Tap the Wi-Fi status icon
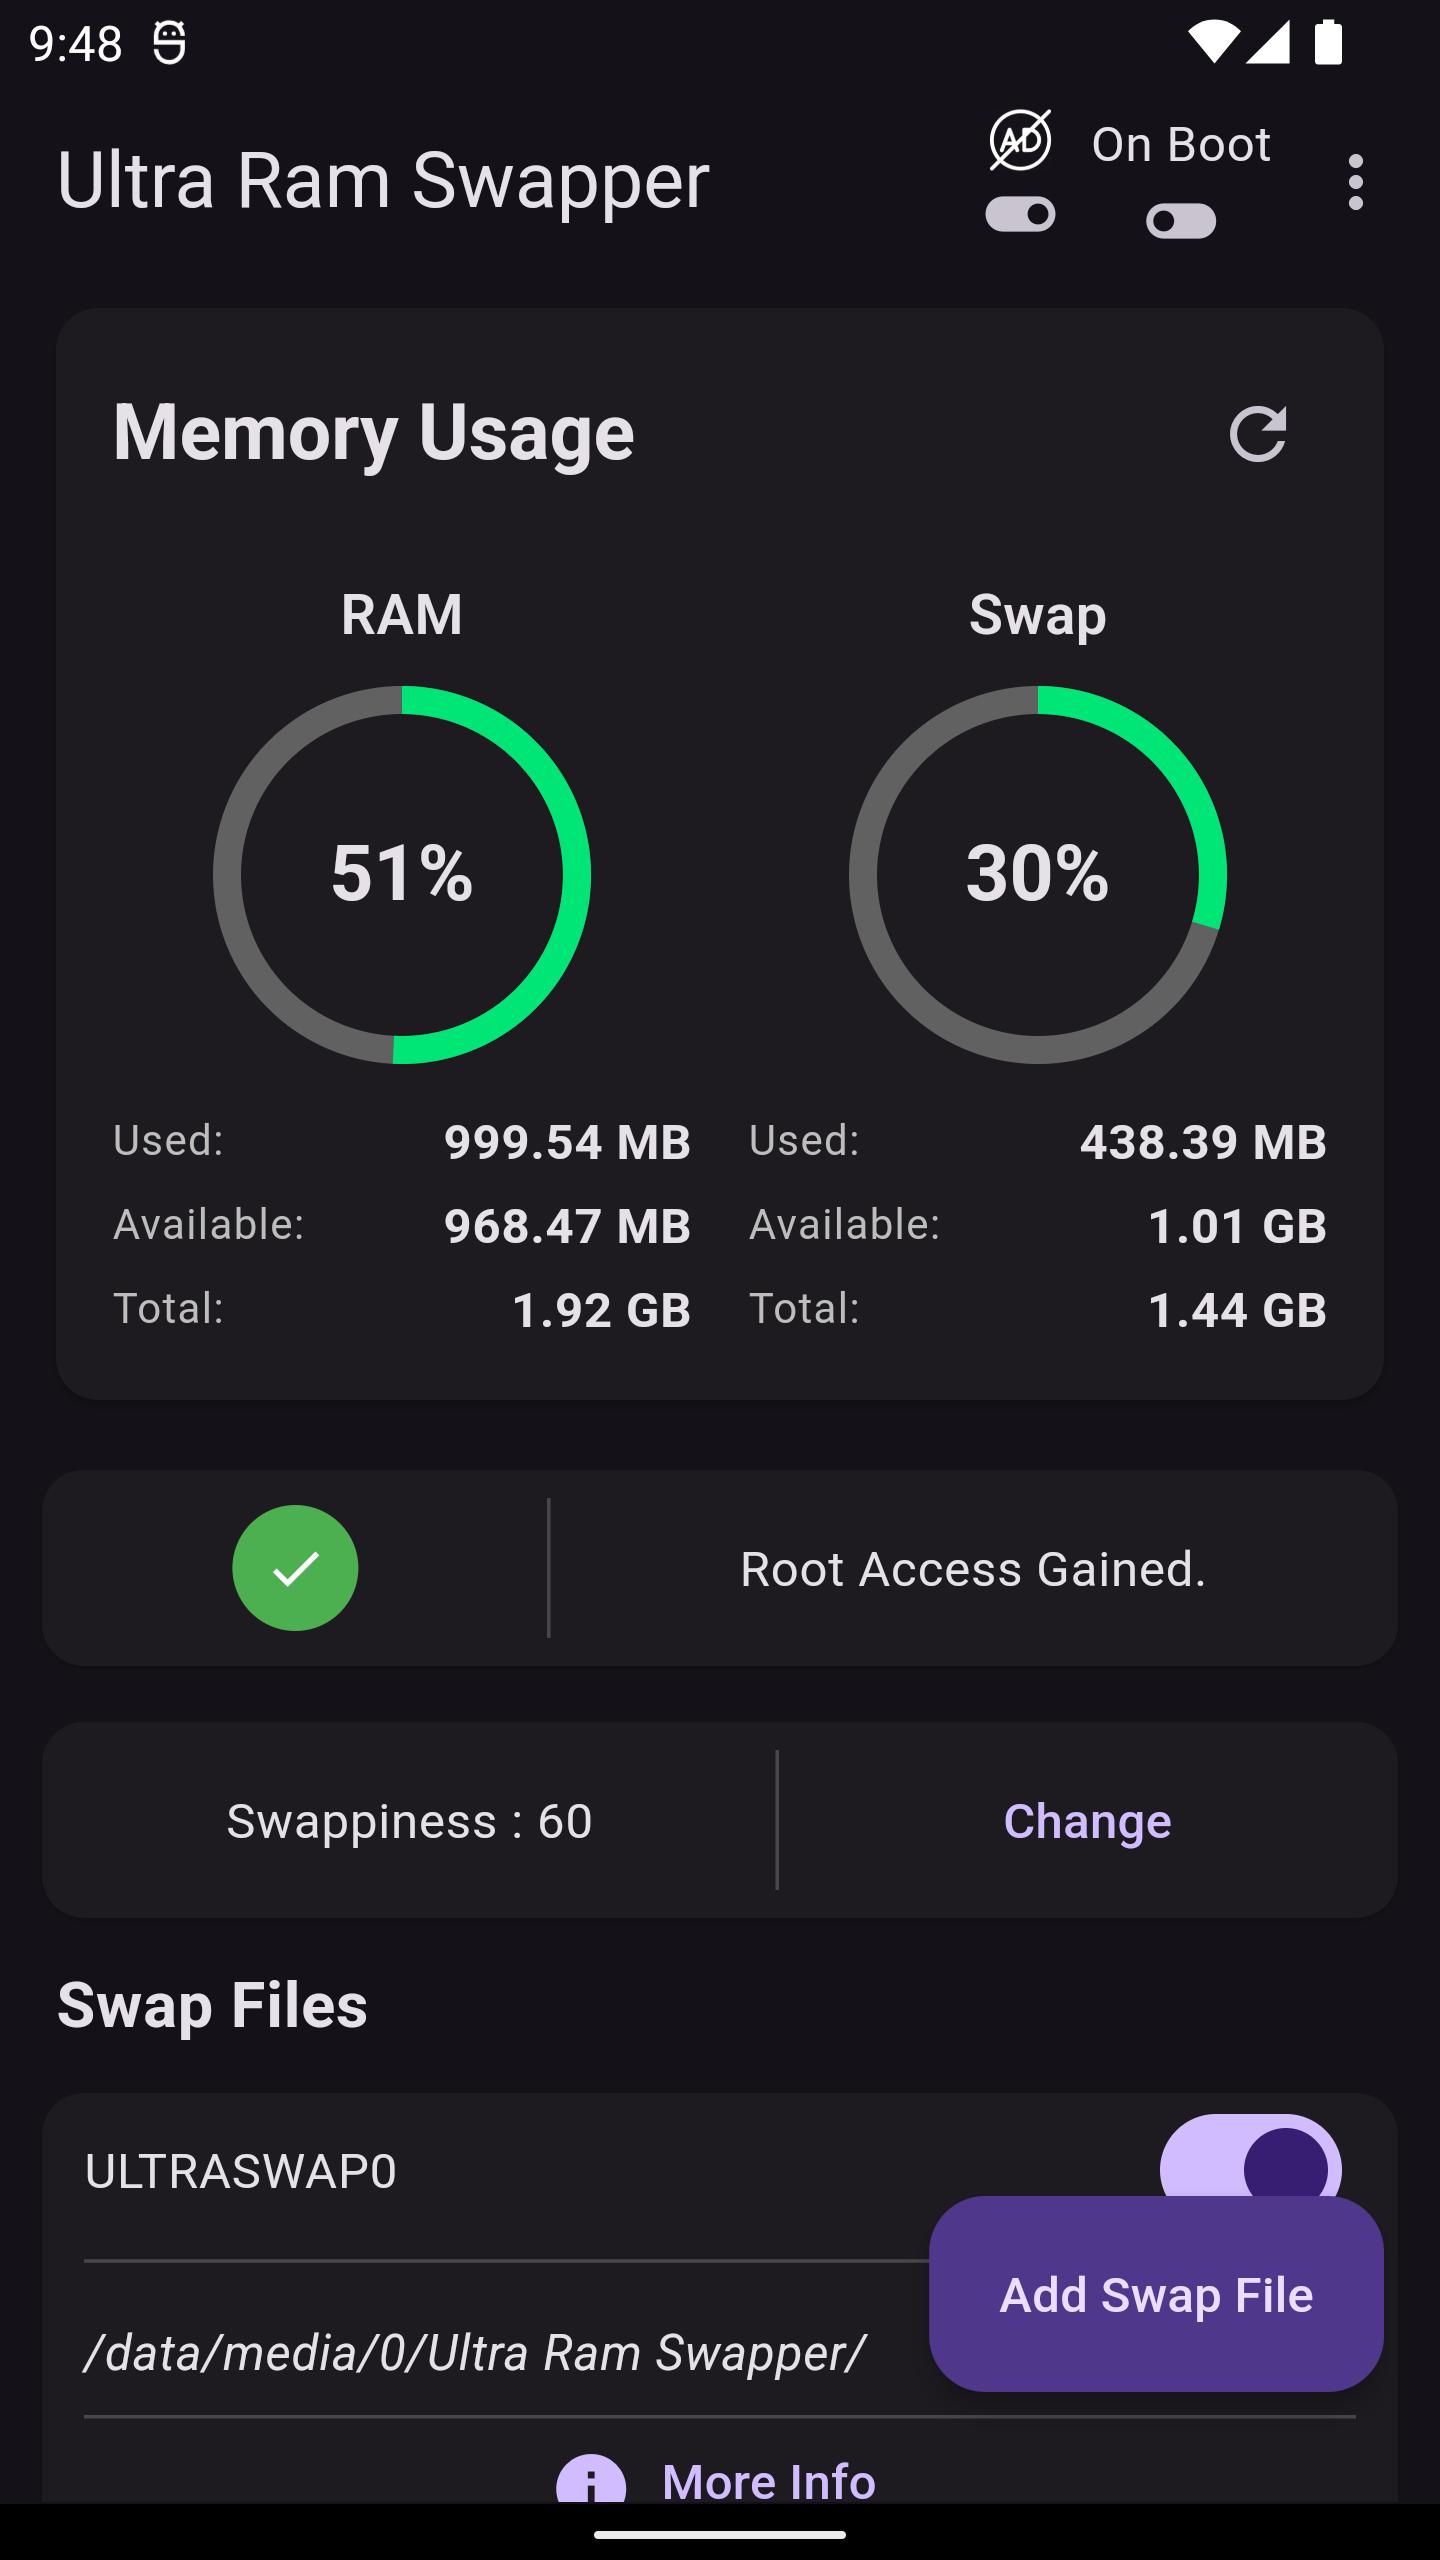Viewport: 1440px width, 2560px height. 1212,42
